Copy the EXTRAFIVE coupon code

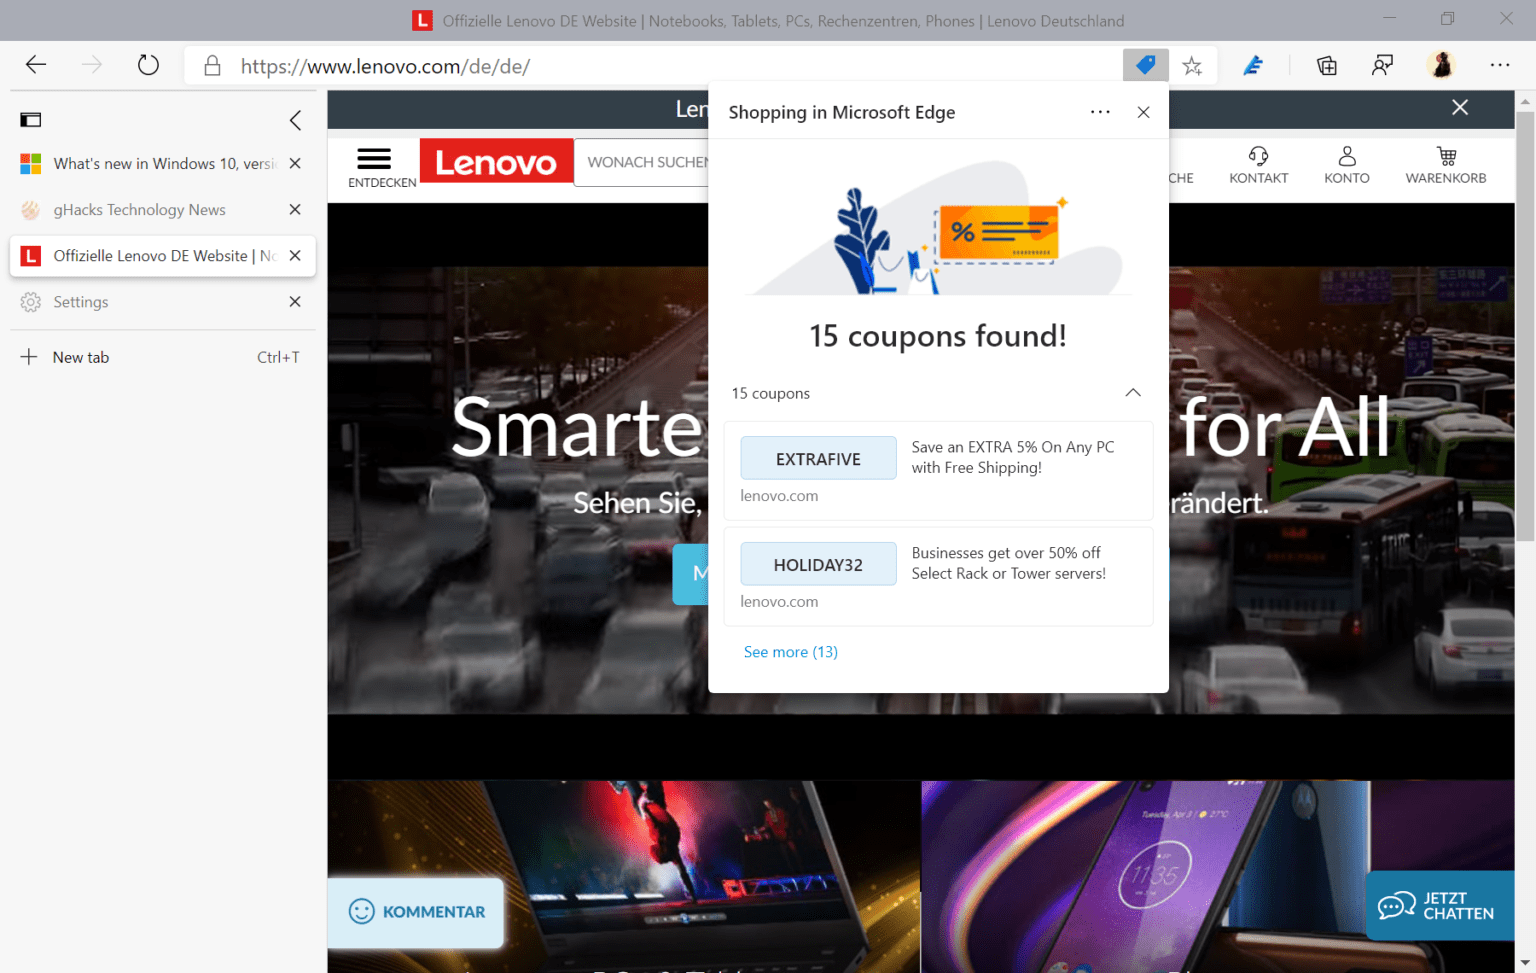818,458
